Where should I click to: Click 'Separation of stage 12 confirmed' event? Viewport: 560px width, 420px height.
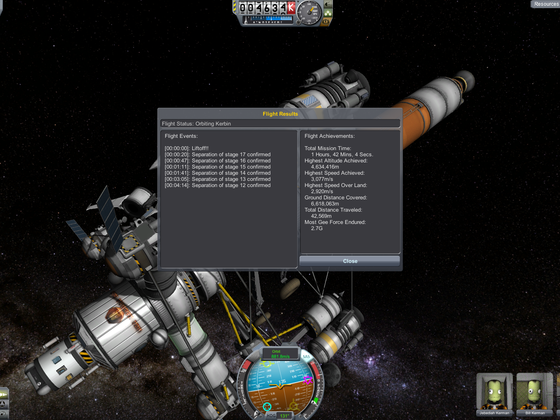[x=218, y=185]
